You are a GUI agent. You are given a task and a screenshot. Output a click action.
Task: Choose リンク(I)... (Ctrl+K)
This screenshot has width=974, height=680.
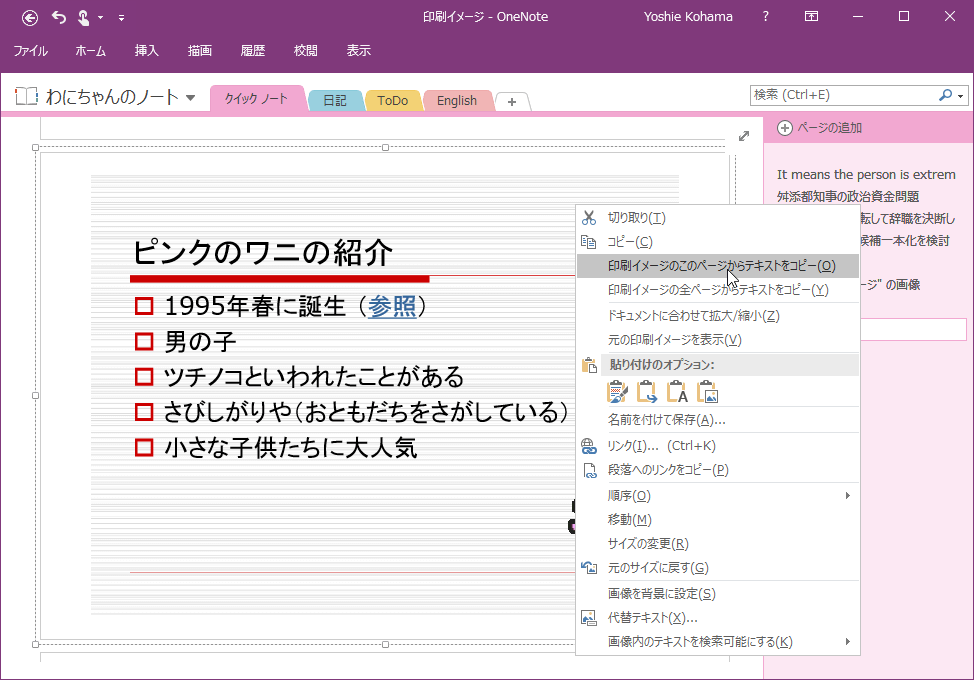pyautogui.click(x=717, y=446)
